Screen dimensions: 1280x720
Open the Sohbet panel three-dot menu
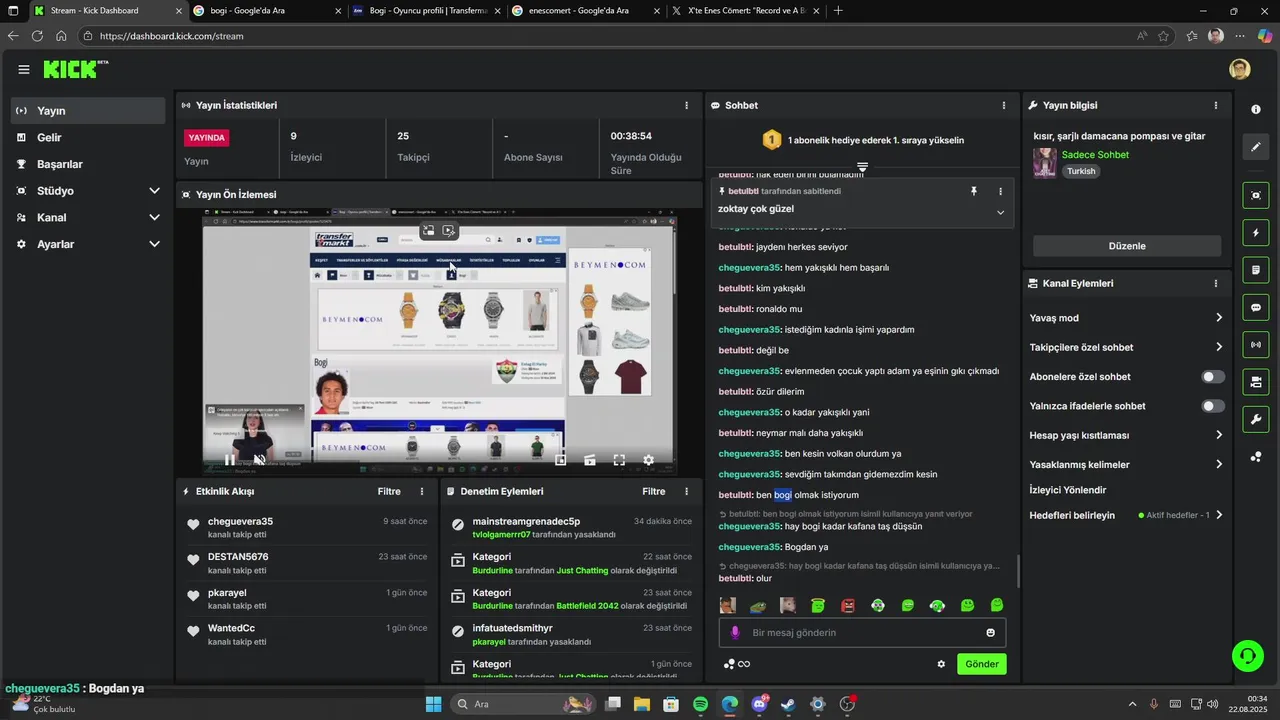(1004, 105)
